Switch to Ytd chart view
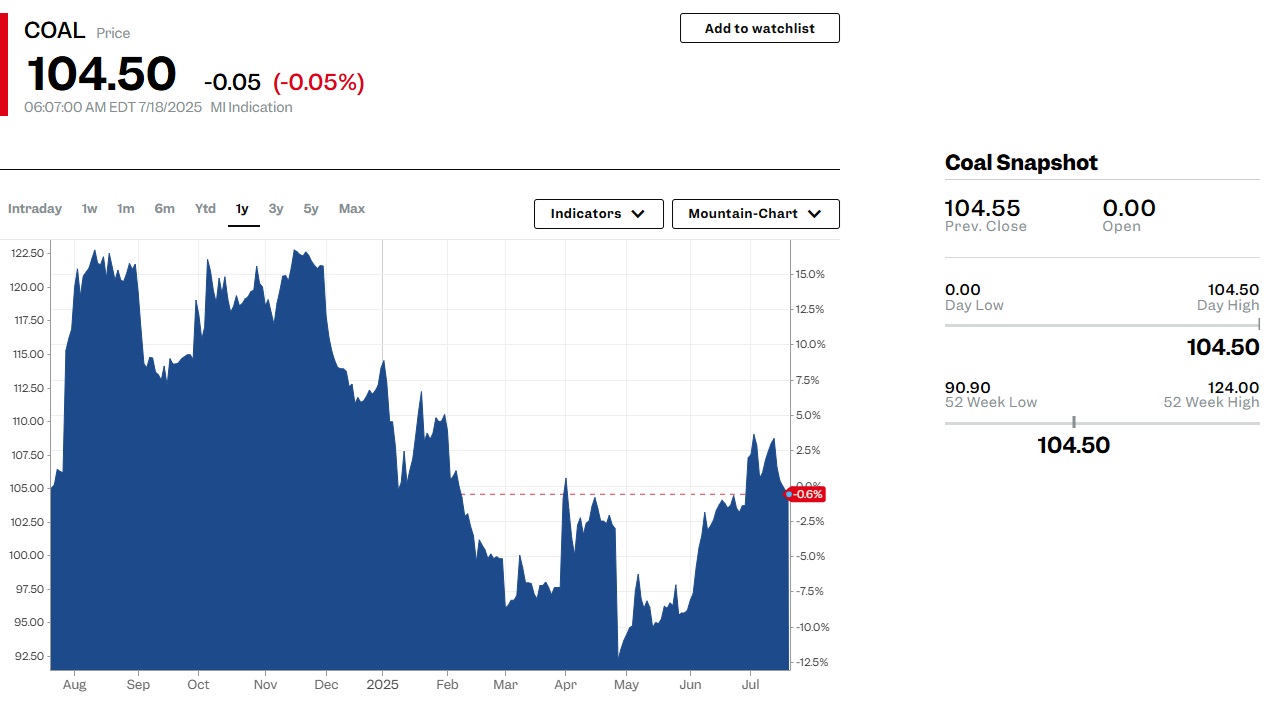This screenshot has width=1273, height=719. (x=205, y=209)
